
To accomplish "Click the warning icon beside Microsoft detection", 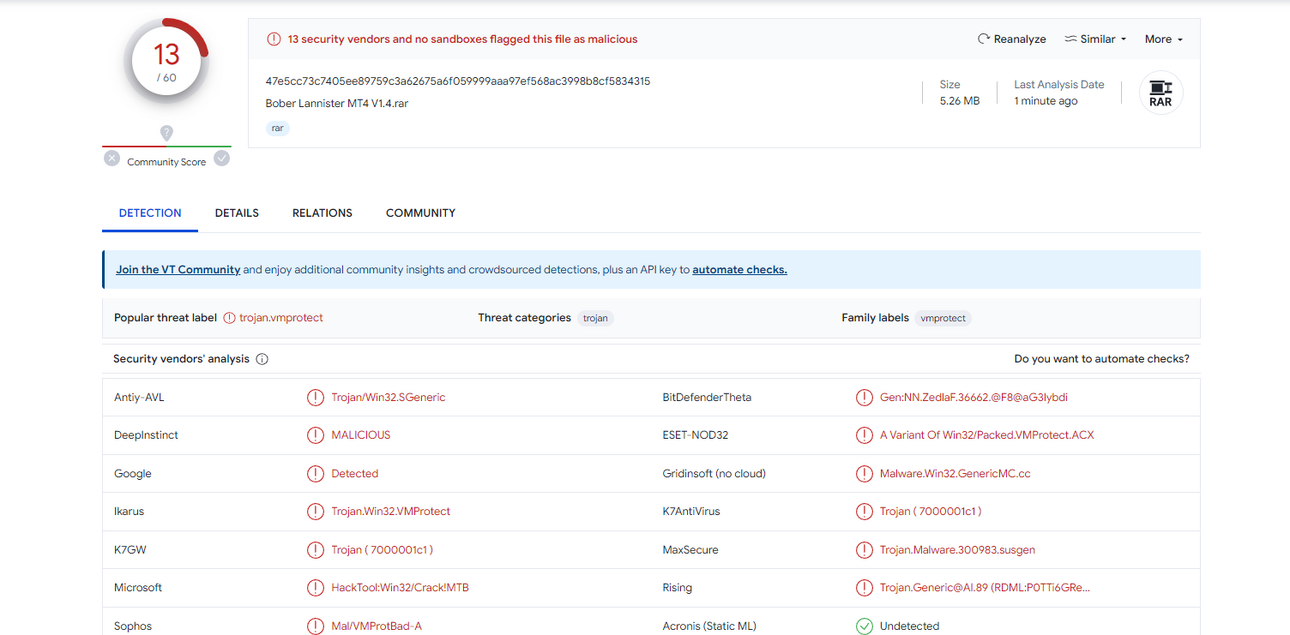I will click(315, 588).
